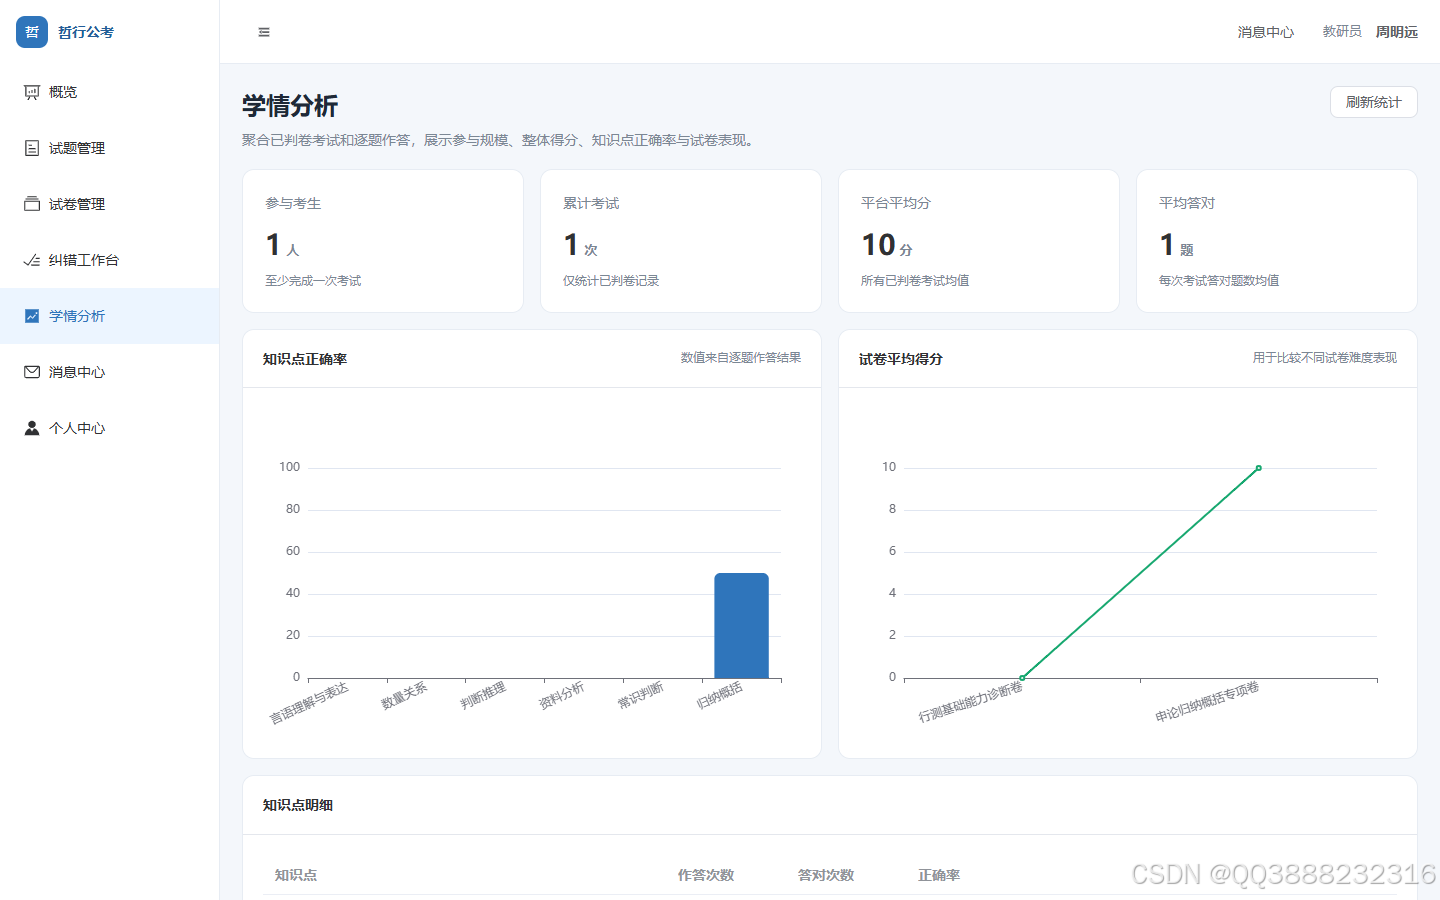Open 概览 from the sidebar menu

(x=110, y=92)
